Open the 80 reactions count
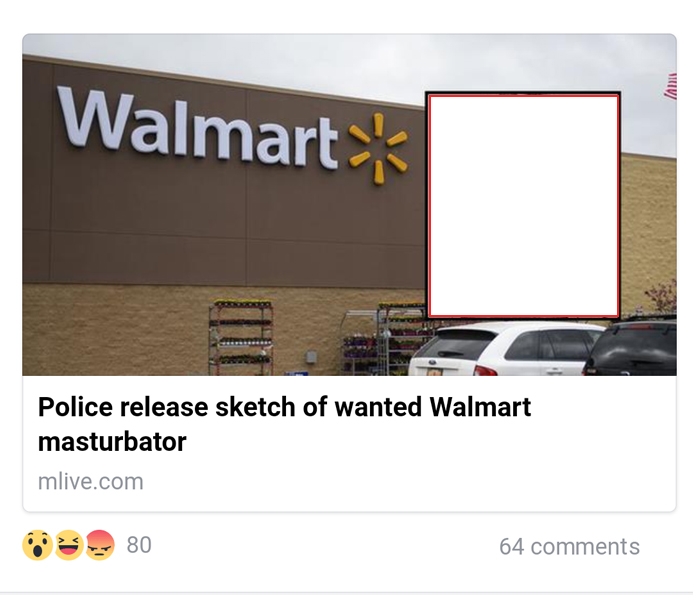The image size is (697, 600). [x=139, y=545]
